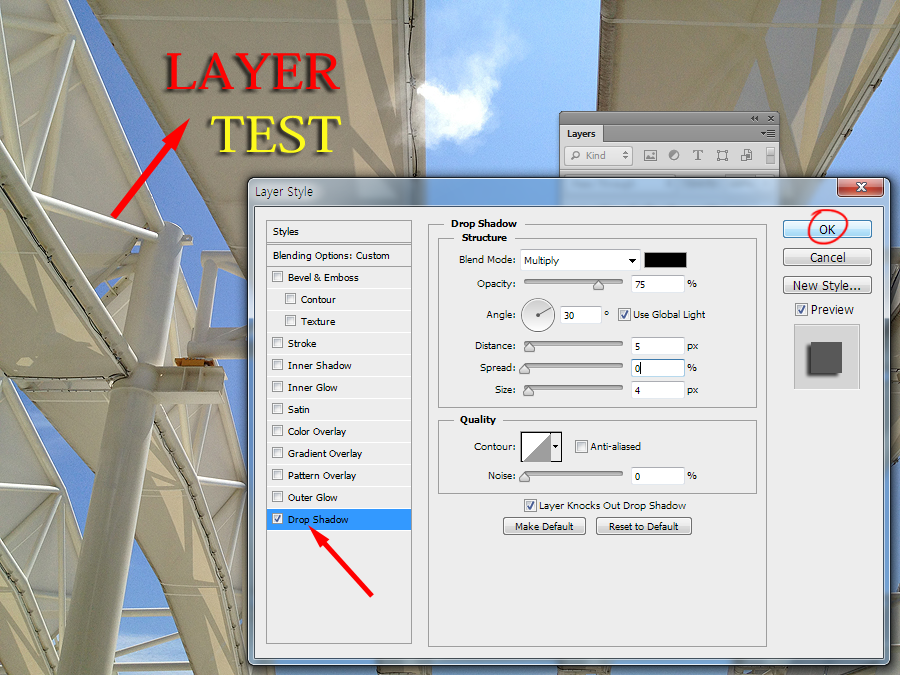
Task: Enable the Stroke checkbox
Action: [x=278, y=343]
